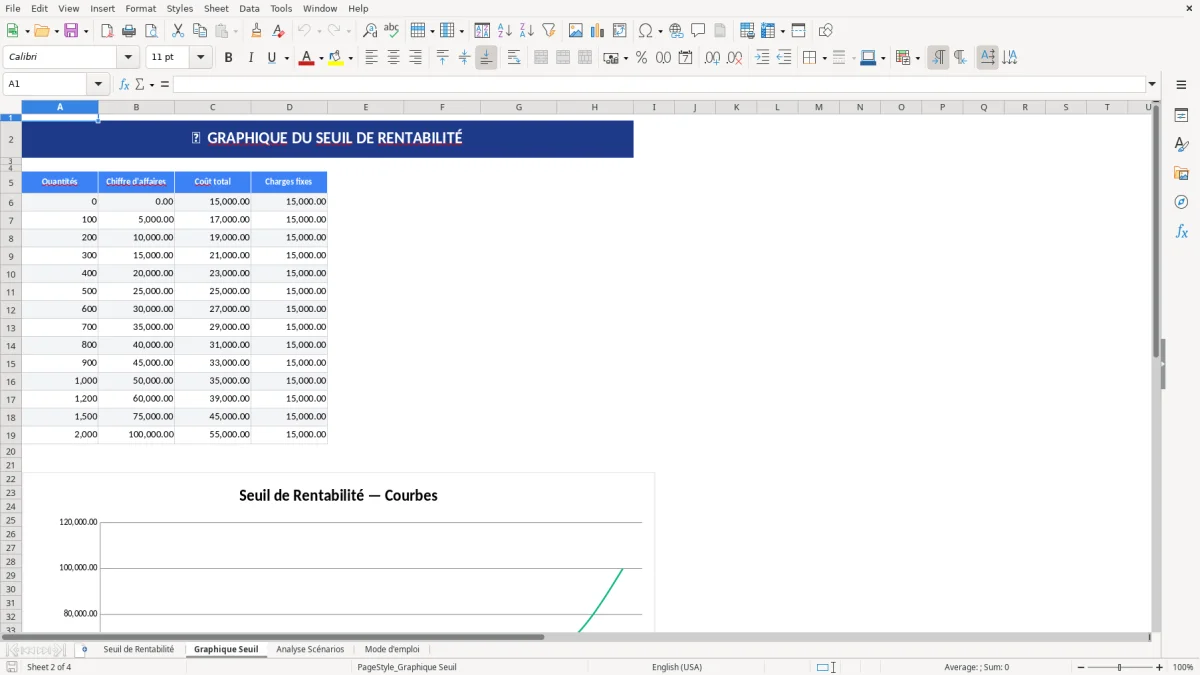The image size is (1200, 675).
Task: Sort data in ascending order
Action: coord(503,30)
